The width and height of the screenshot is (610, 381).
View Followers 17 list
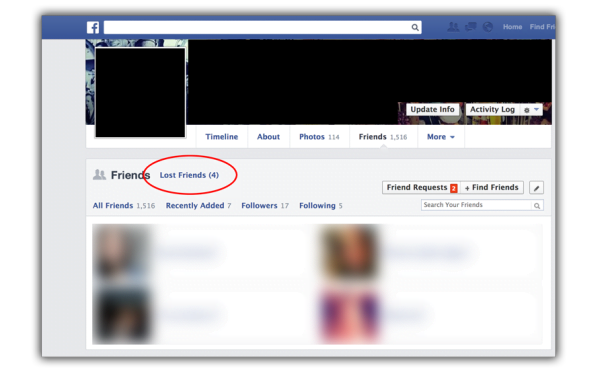[x=265, y=205]
